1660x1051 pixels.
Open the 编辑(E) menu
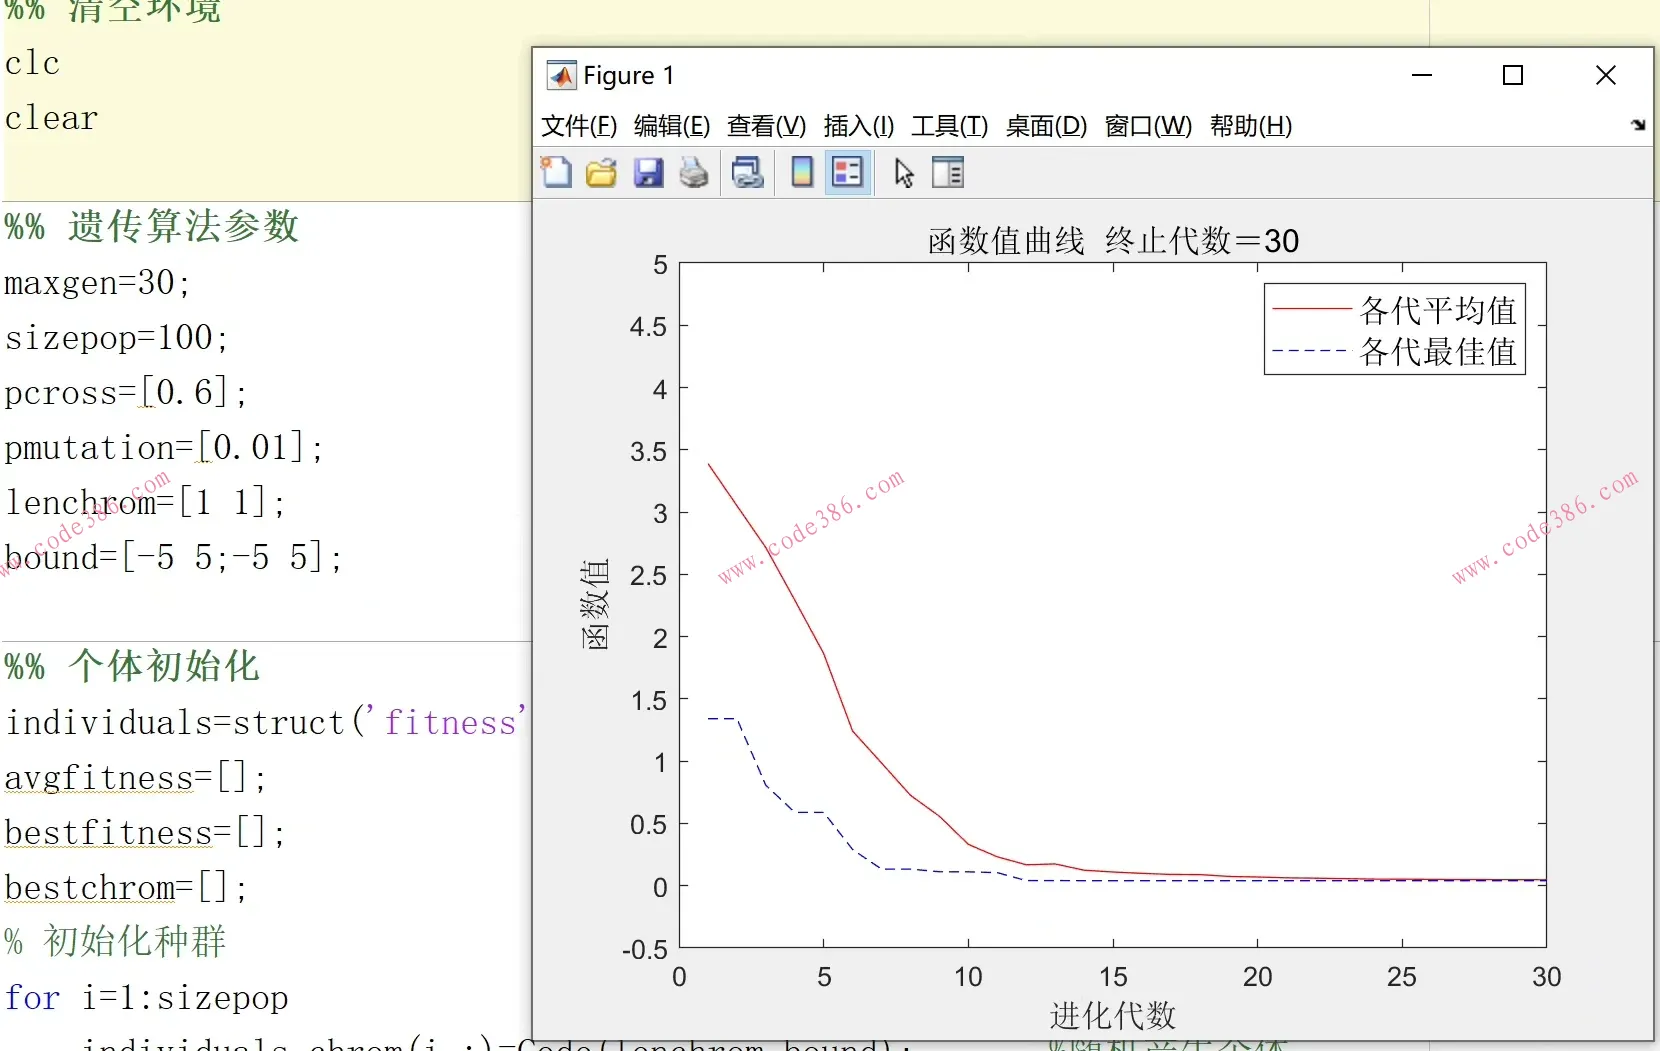coord(672,126)
